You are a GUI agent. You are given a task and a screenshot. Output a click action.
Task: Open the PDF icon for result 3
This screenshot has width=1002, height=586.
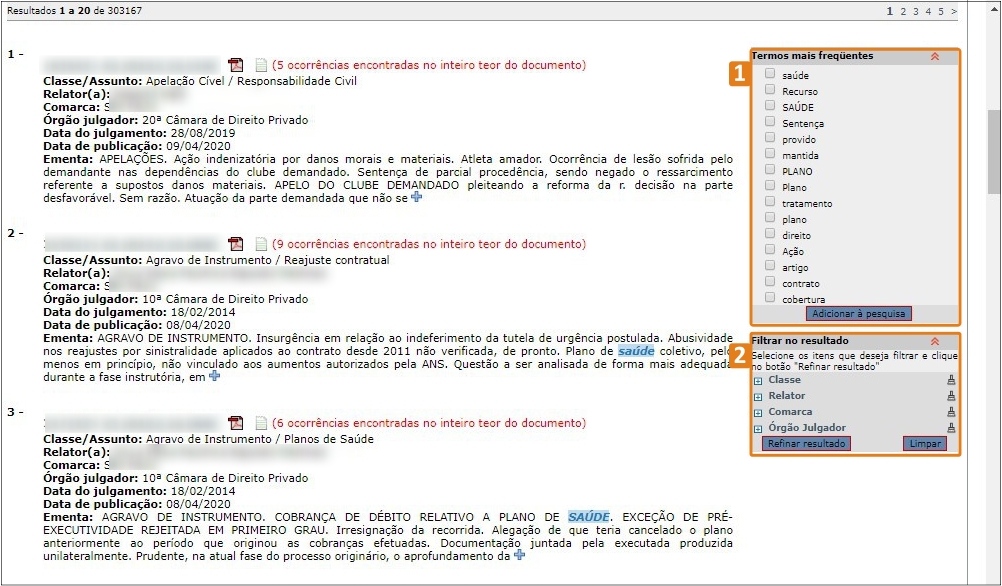pos(236,423)
